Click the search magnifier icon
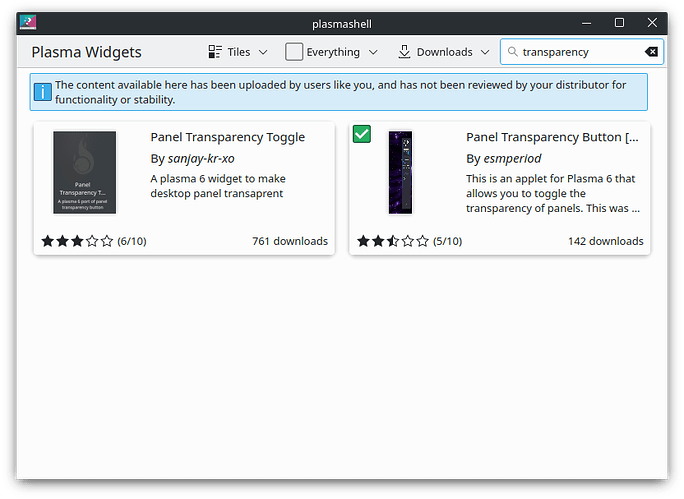This screenshot has height=499, width=684. (x=511, y=52)
